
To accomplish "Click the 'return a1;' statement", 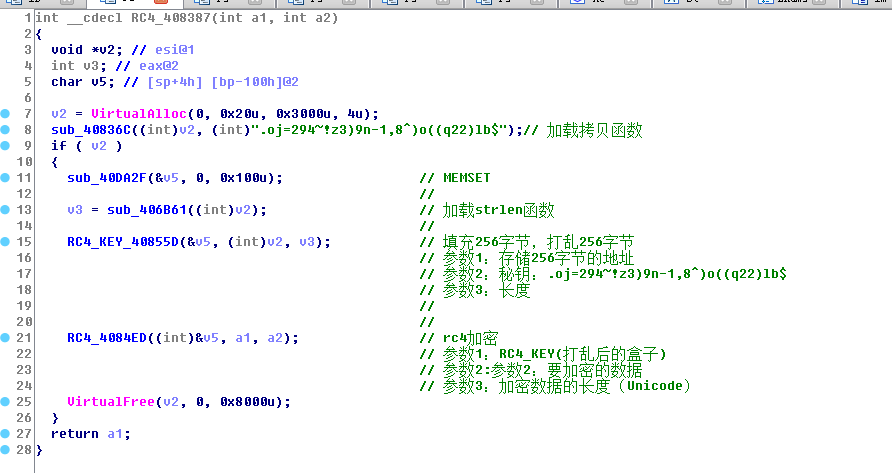I will [90, 434].
